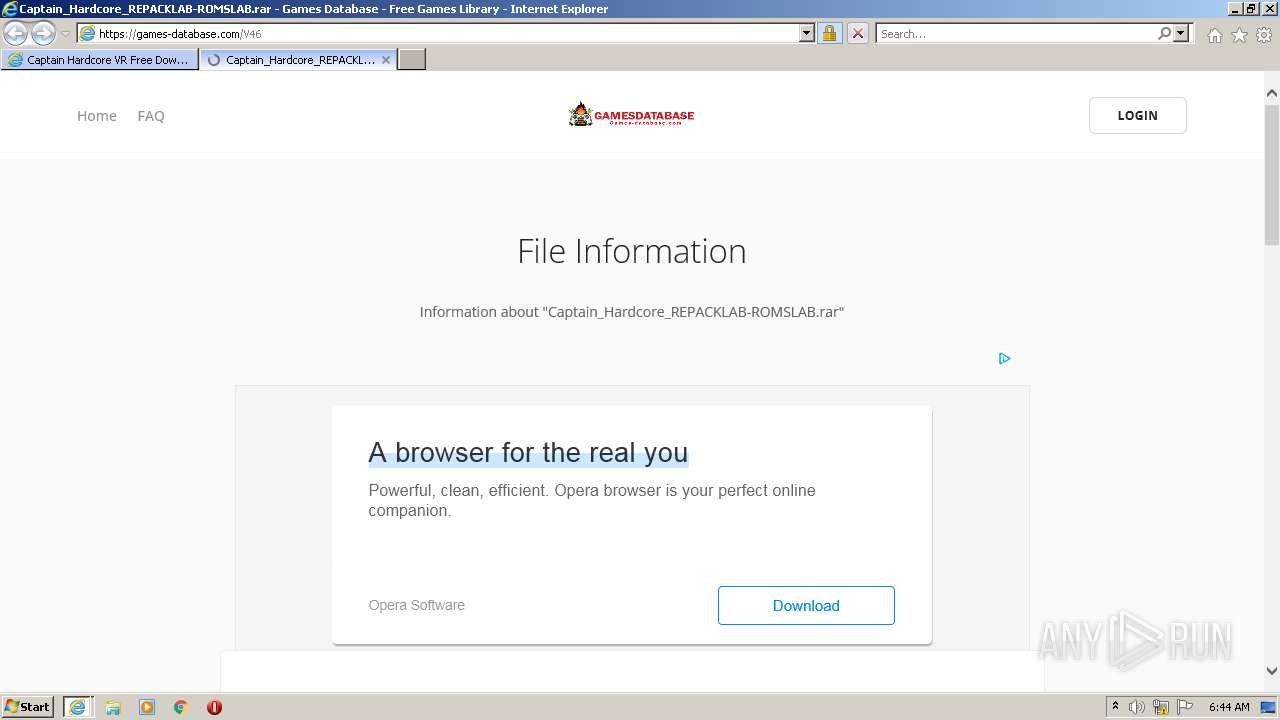1280x720 pixels.
Task: Open the recent pages dropdown arrow
Action: tap(65, 34)
